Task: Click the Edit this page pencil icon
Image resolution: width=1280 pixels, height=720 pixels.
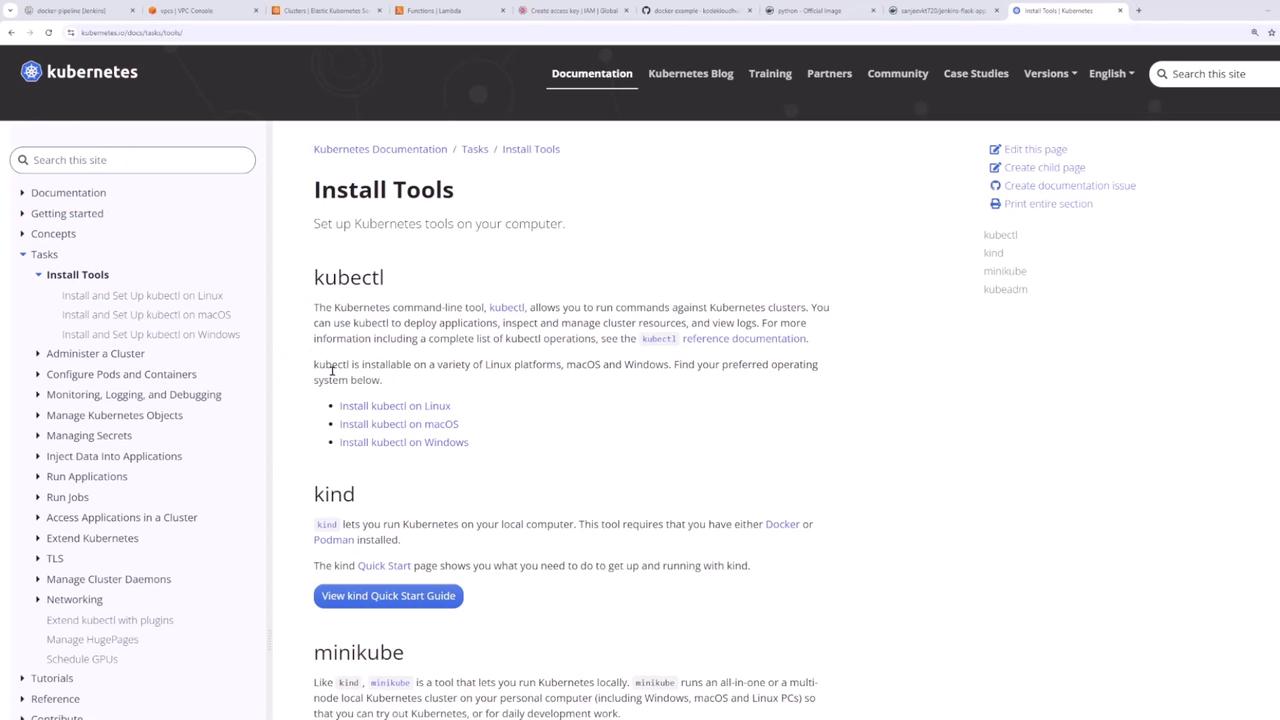Action: coord(995,149)
